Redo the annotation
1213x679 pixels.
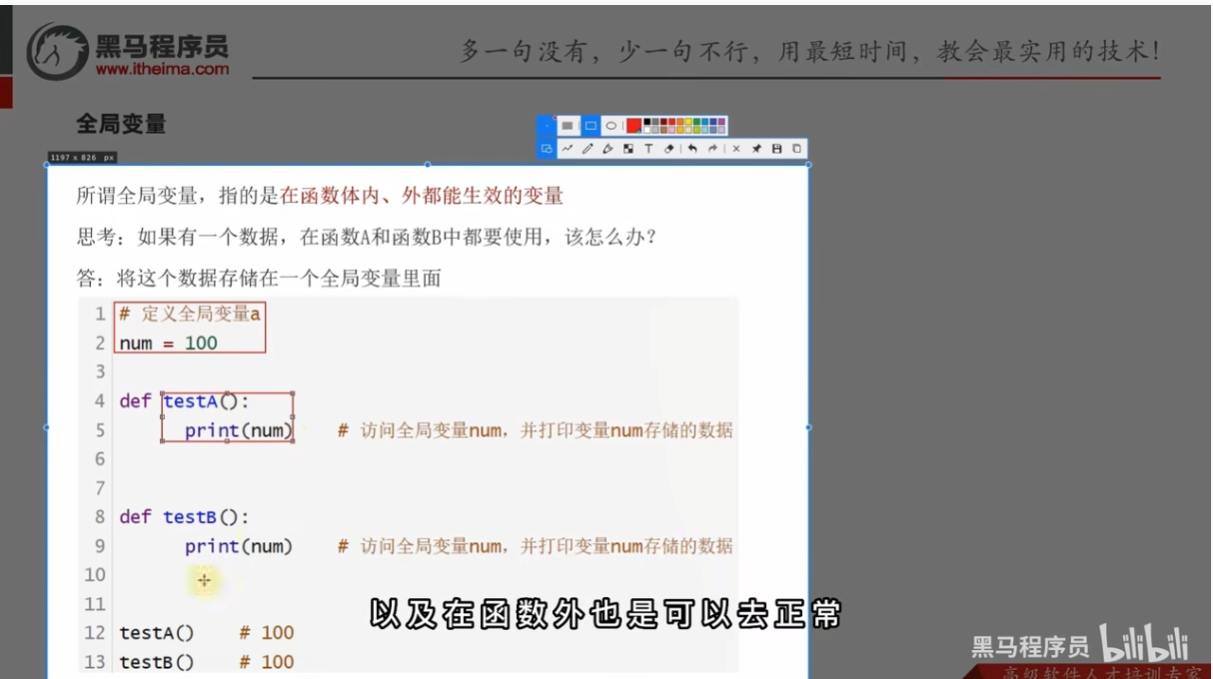713,148
